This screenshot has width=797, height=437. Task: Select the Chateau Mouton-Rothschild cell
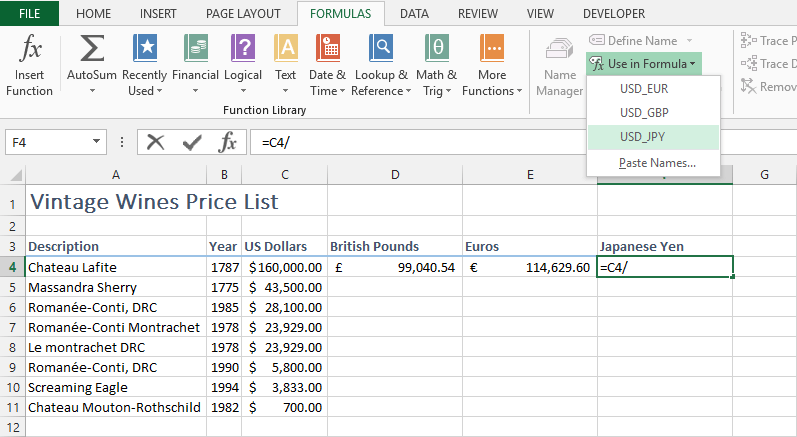[116, 408]
